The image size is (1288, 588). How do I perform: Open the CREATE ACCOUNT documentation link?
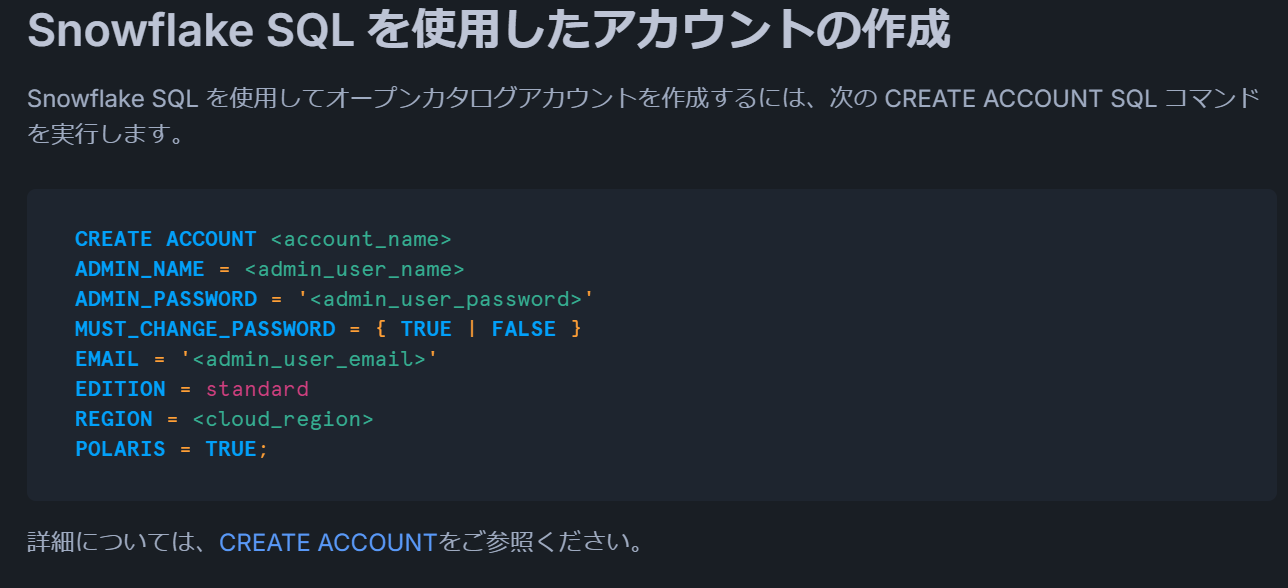(328, 543)
